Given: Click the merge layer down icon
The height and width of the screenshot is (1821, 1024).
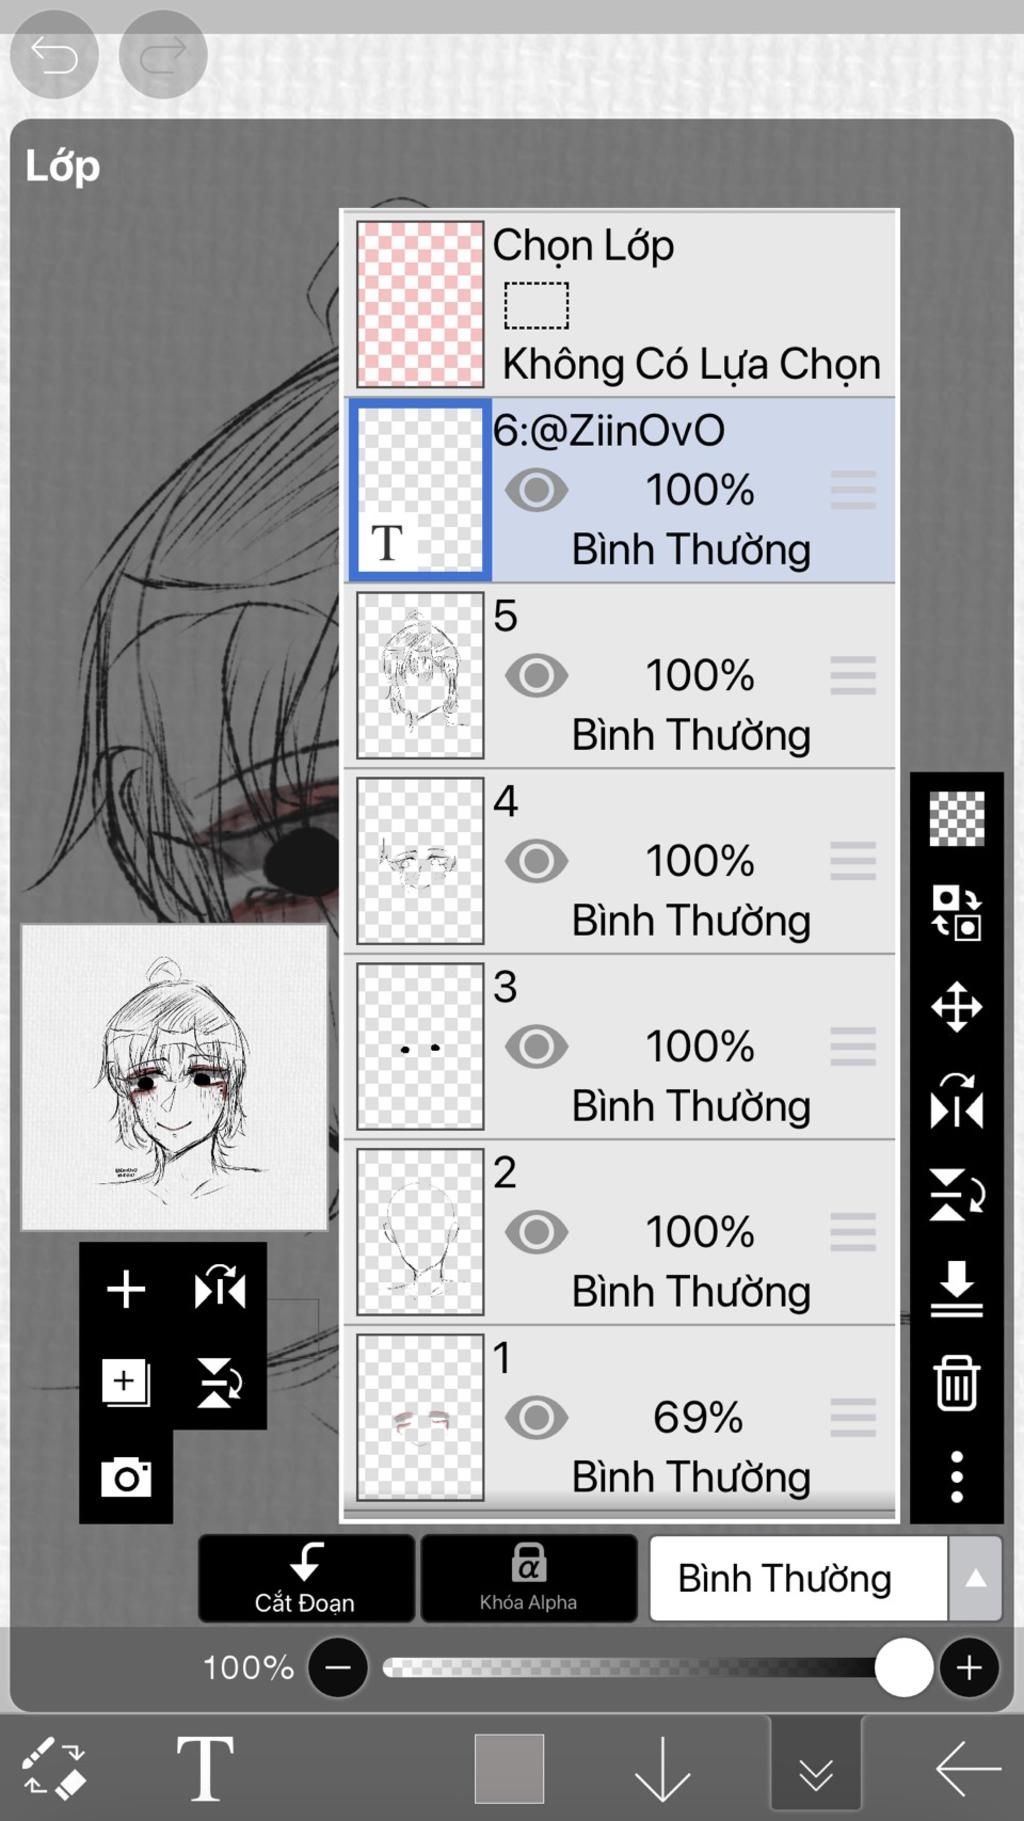Looking at the screenshot, I should click(x=956, y=1288).
